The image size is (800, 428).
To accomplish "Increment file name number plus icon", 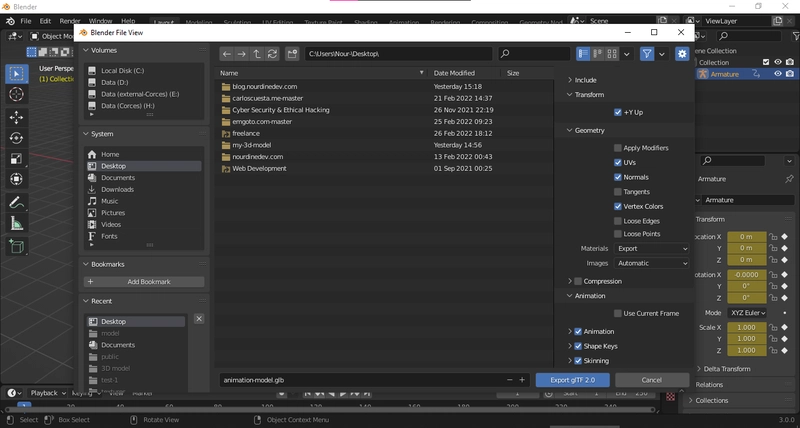I will (522, 380).
